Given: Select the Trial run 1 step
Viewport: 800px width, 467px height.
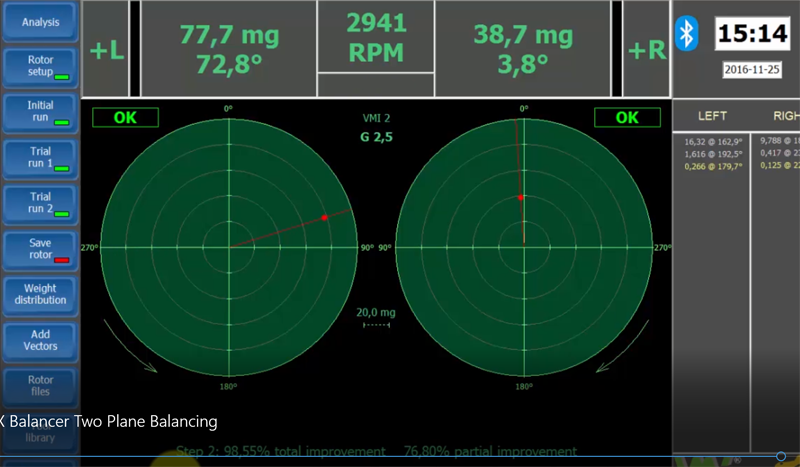Looking at the screenshot, I should pyautogui.click(x=40, y=157).
